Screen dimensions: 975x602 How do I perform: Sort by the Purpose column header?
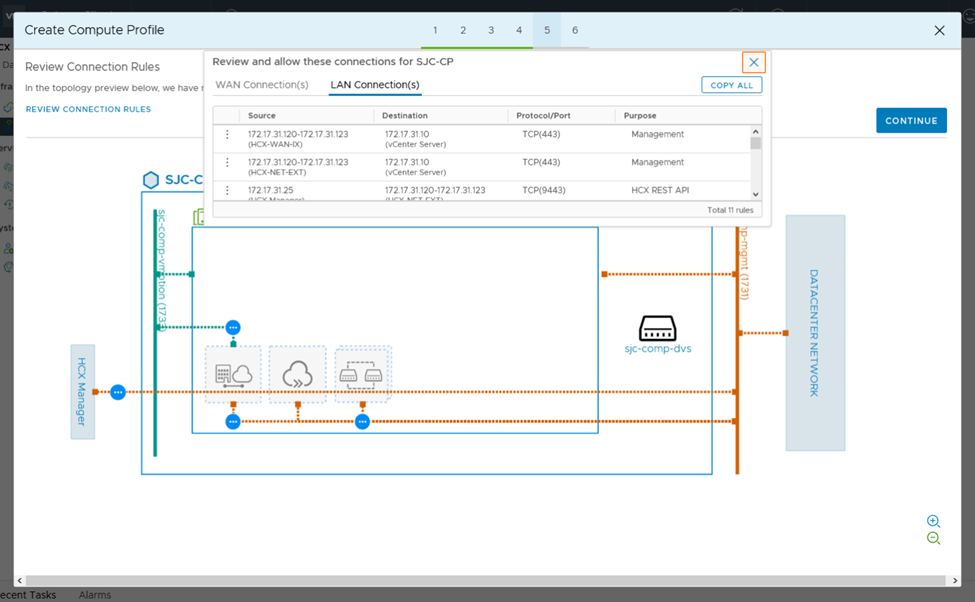(640, 116)
